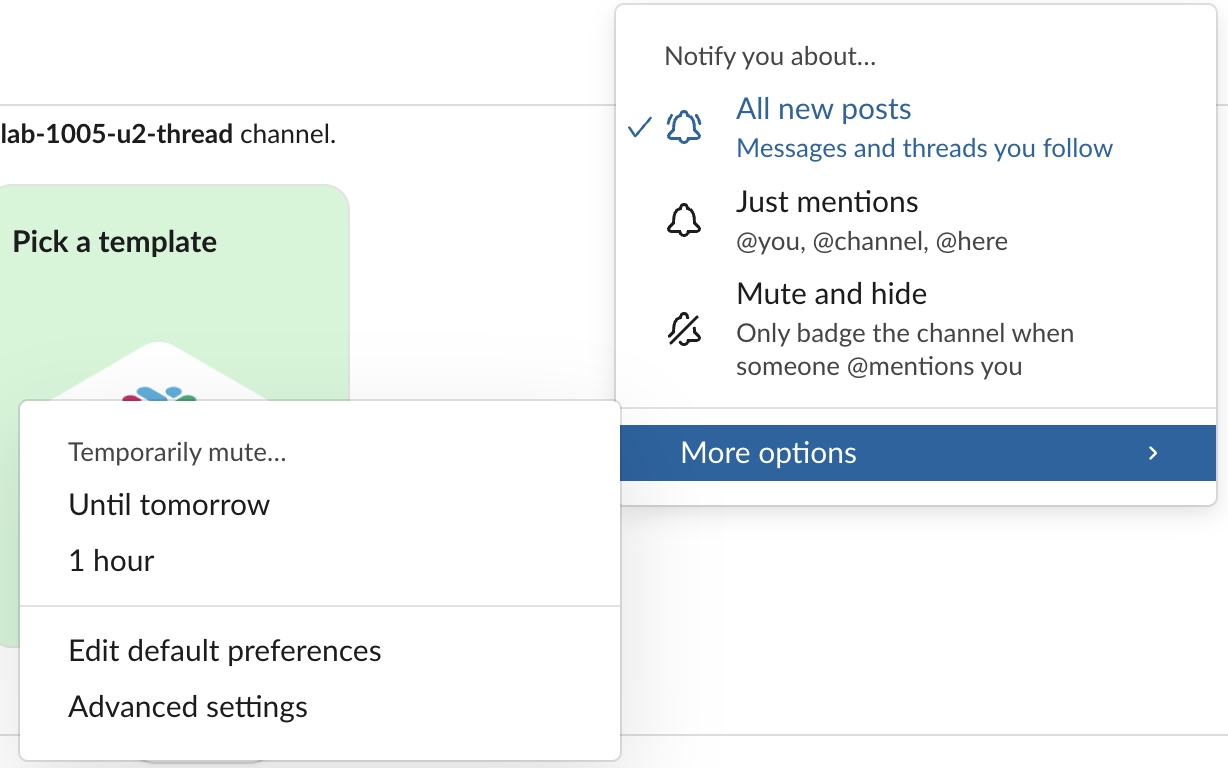Image resolution: width=1228 pixels, height=768 pixels.
Task: Open the More options submenu
Action: [918, 453]
